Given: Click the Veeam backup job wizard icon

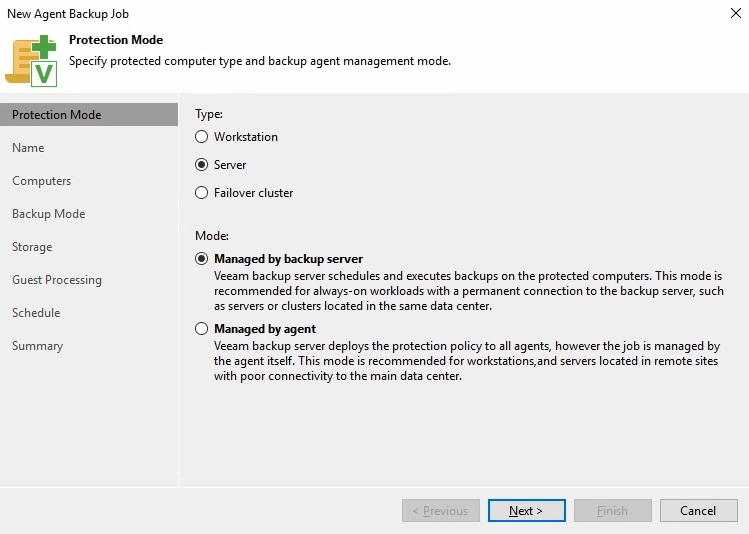Looking at the screenshot, I should click(x=32, y=58).
